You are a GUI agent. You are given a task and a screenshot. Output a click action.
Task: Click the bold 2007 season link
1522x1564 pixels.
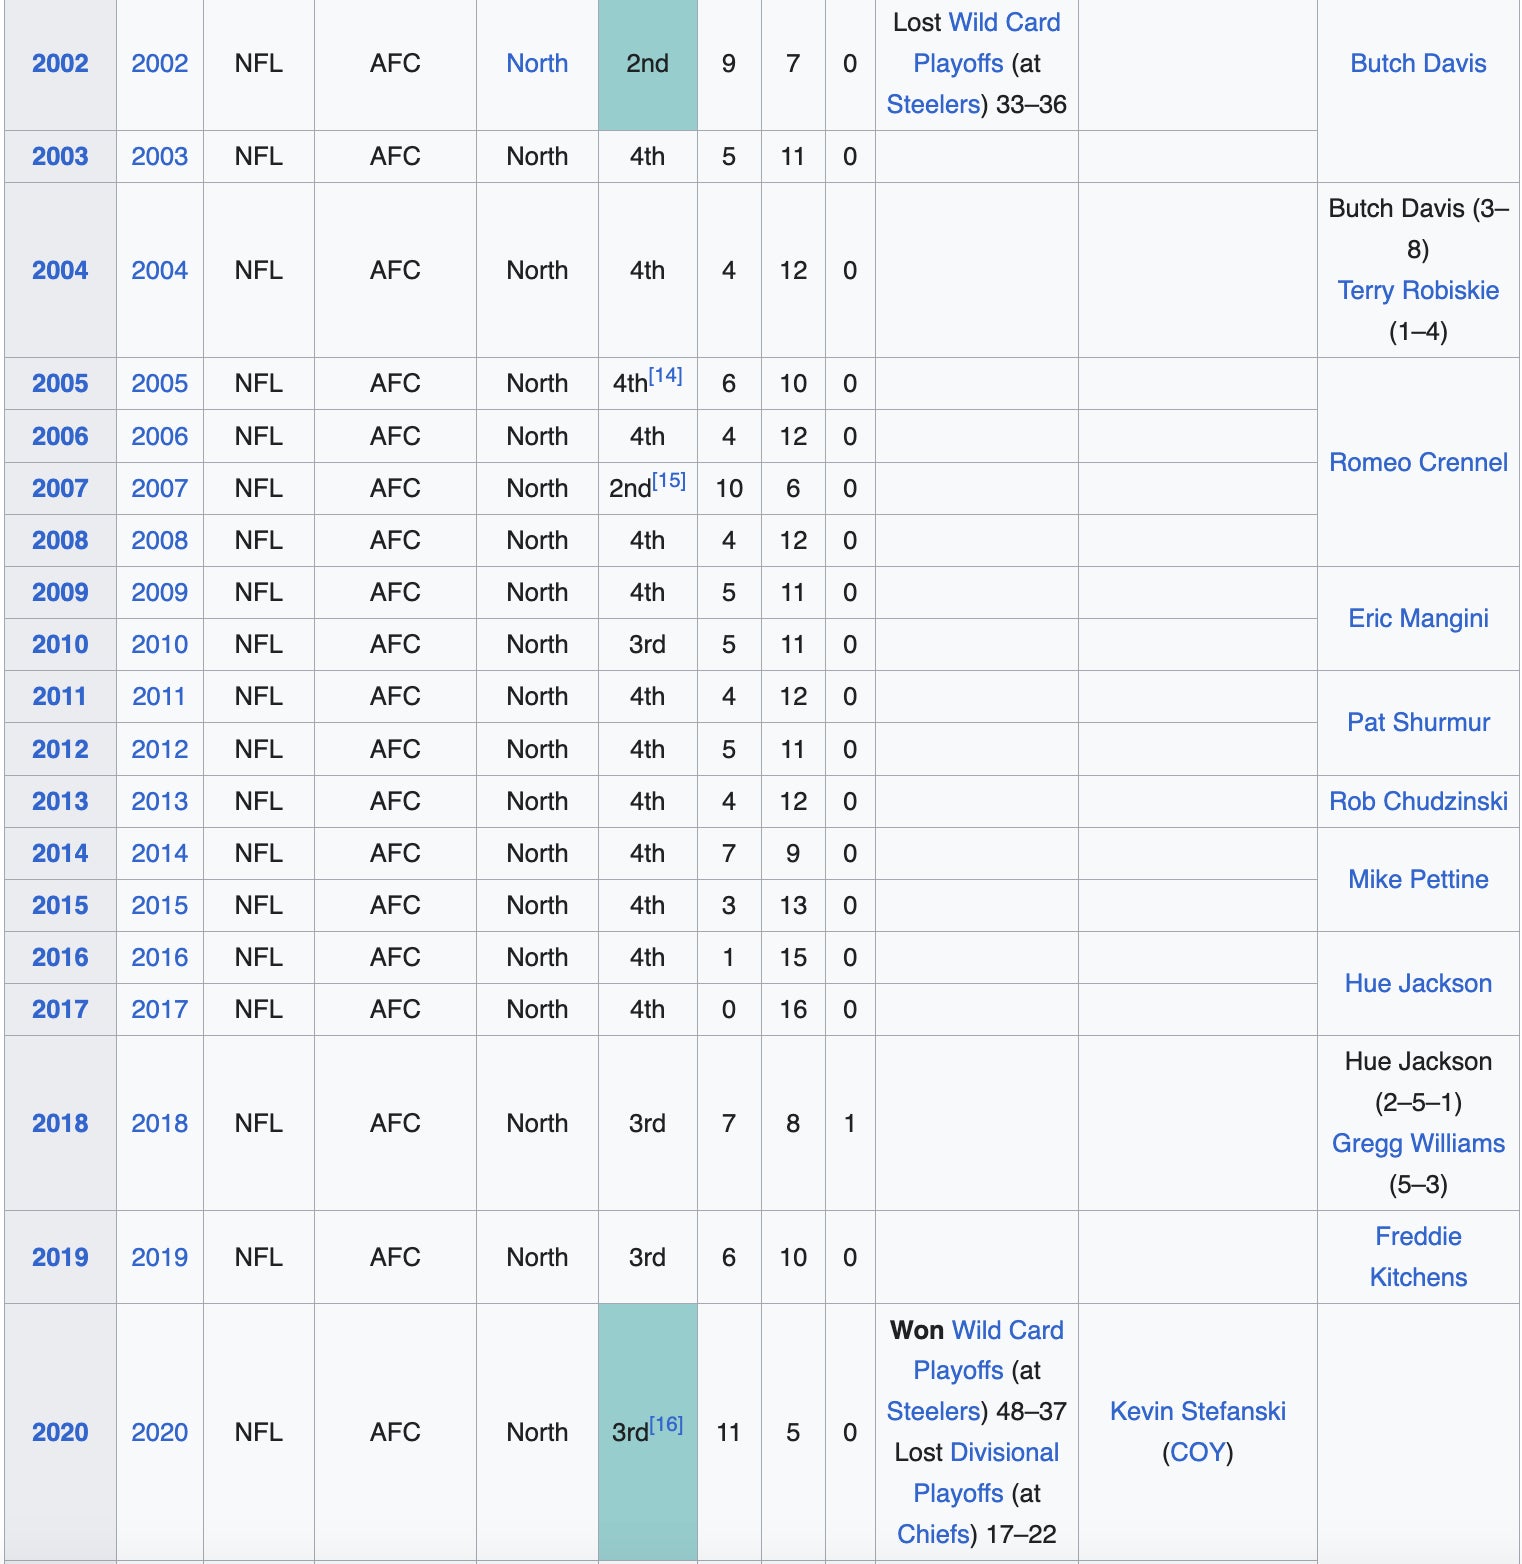click(60, 488)
